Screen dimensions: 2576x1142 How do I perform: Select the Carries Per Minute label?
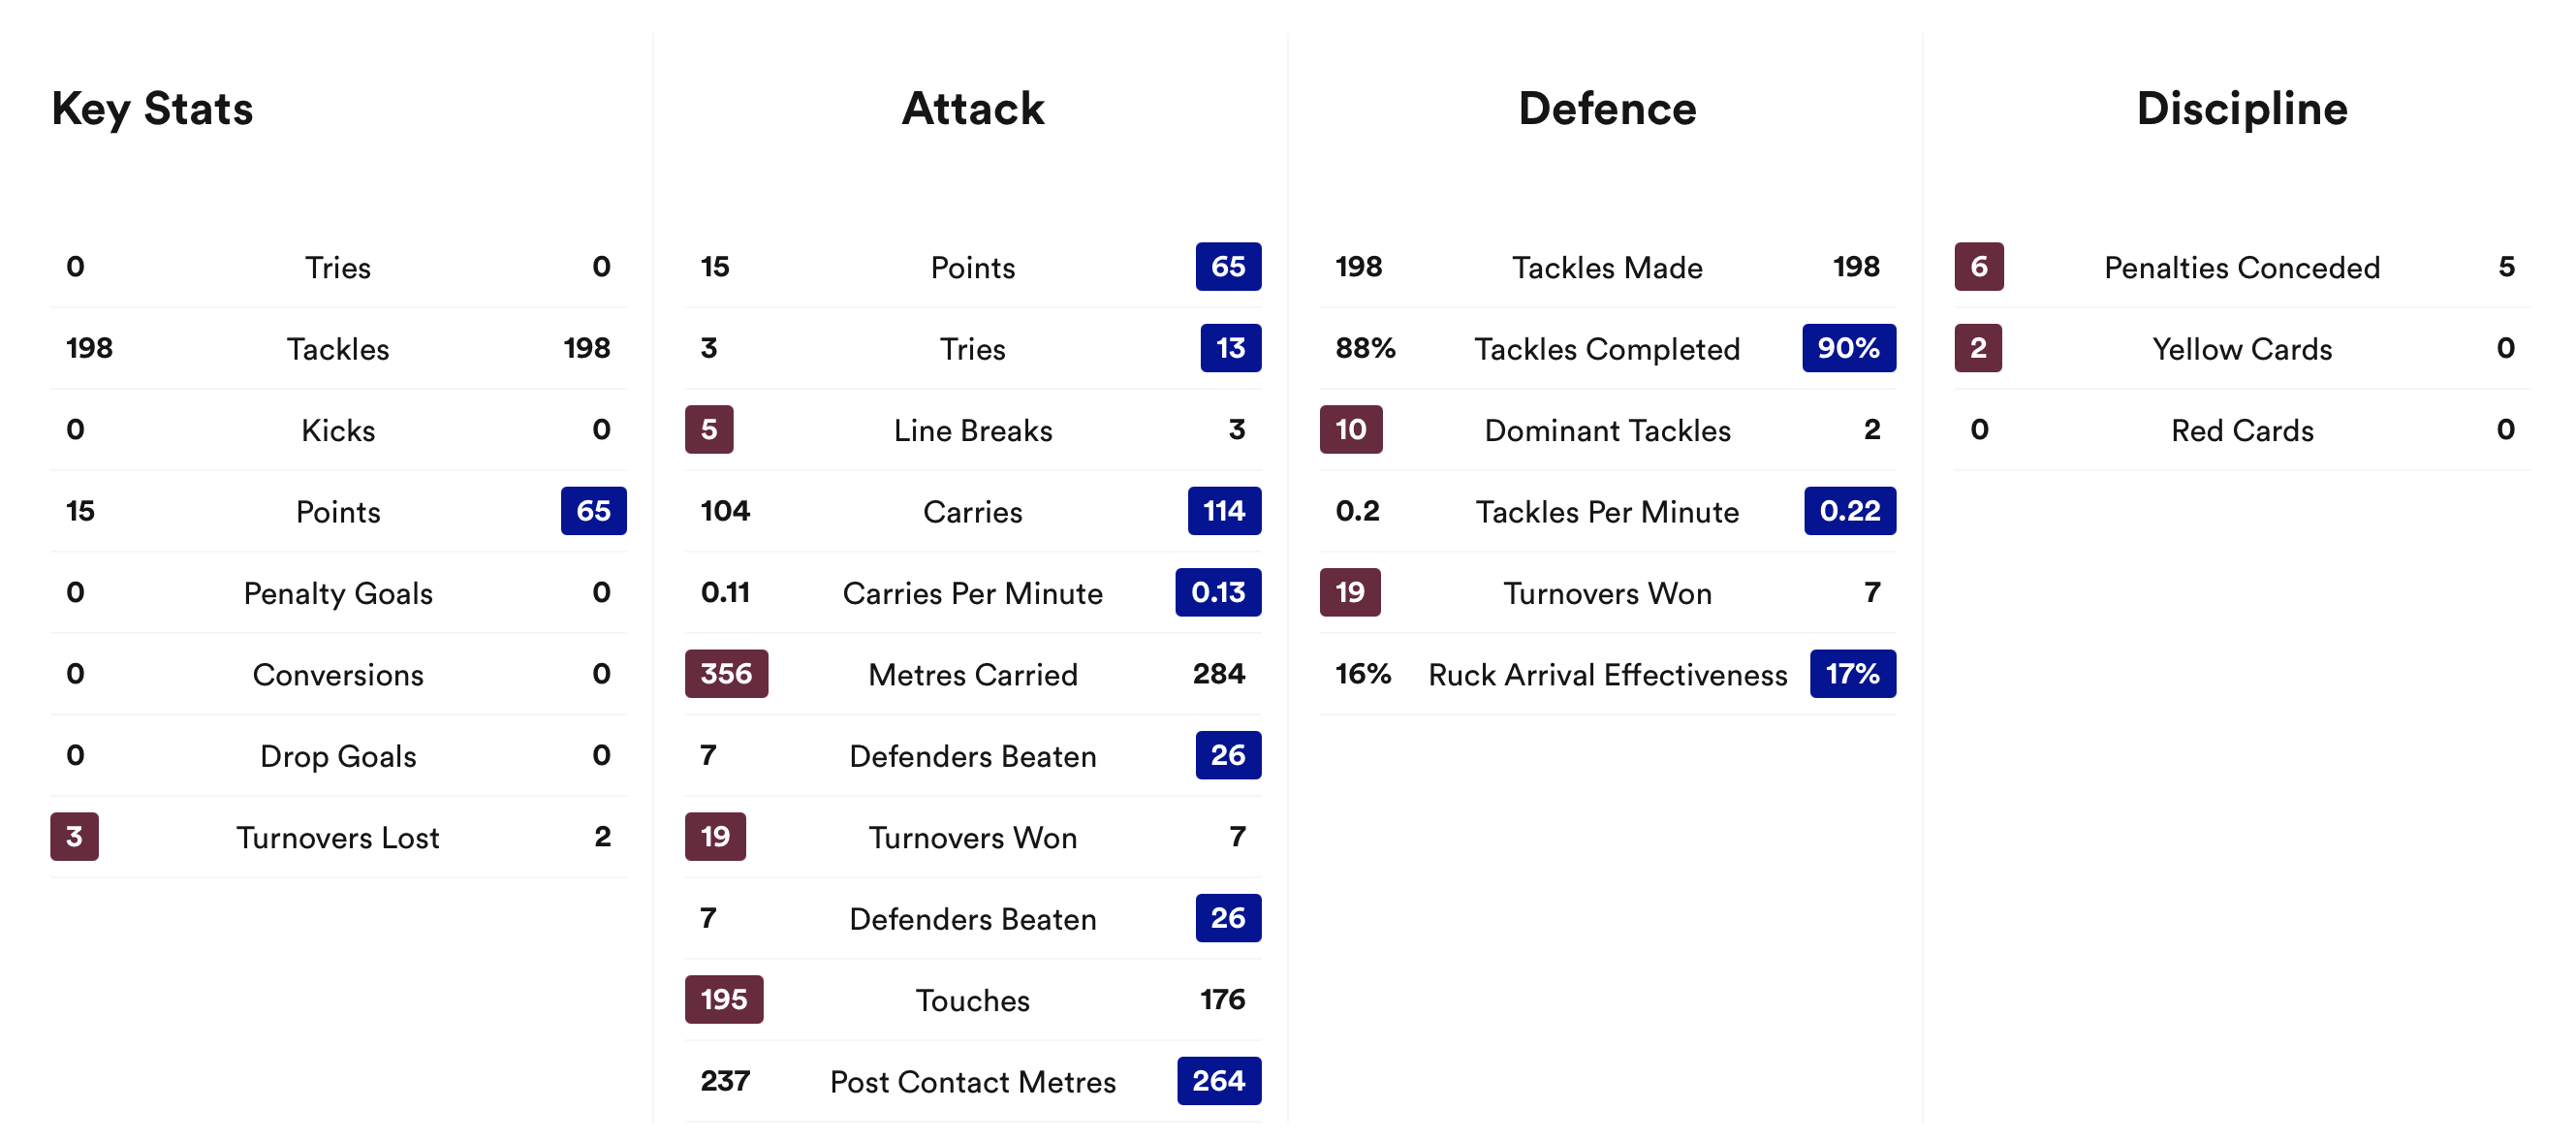[x=972, y=593]
